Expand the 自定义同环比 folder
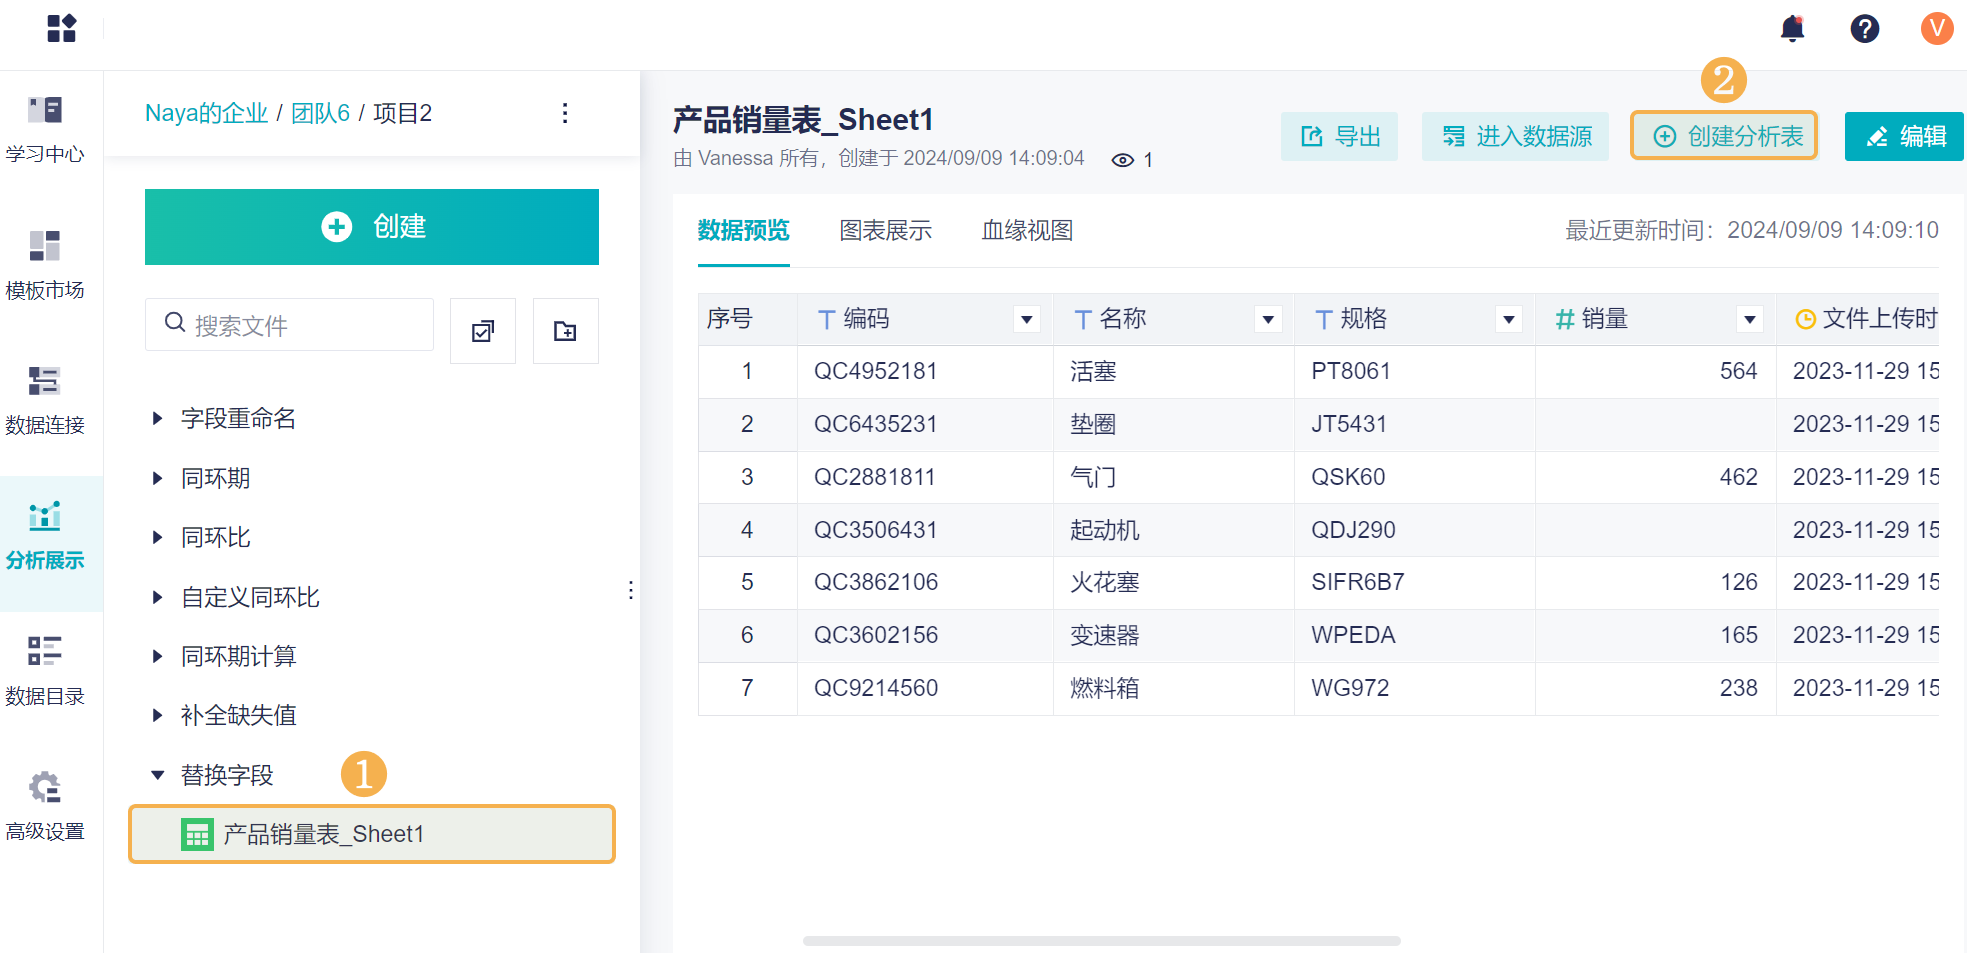The image size is (1967, 953). pos(157,597)
